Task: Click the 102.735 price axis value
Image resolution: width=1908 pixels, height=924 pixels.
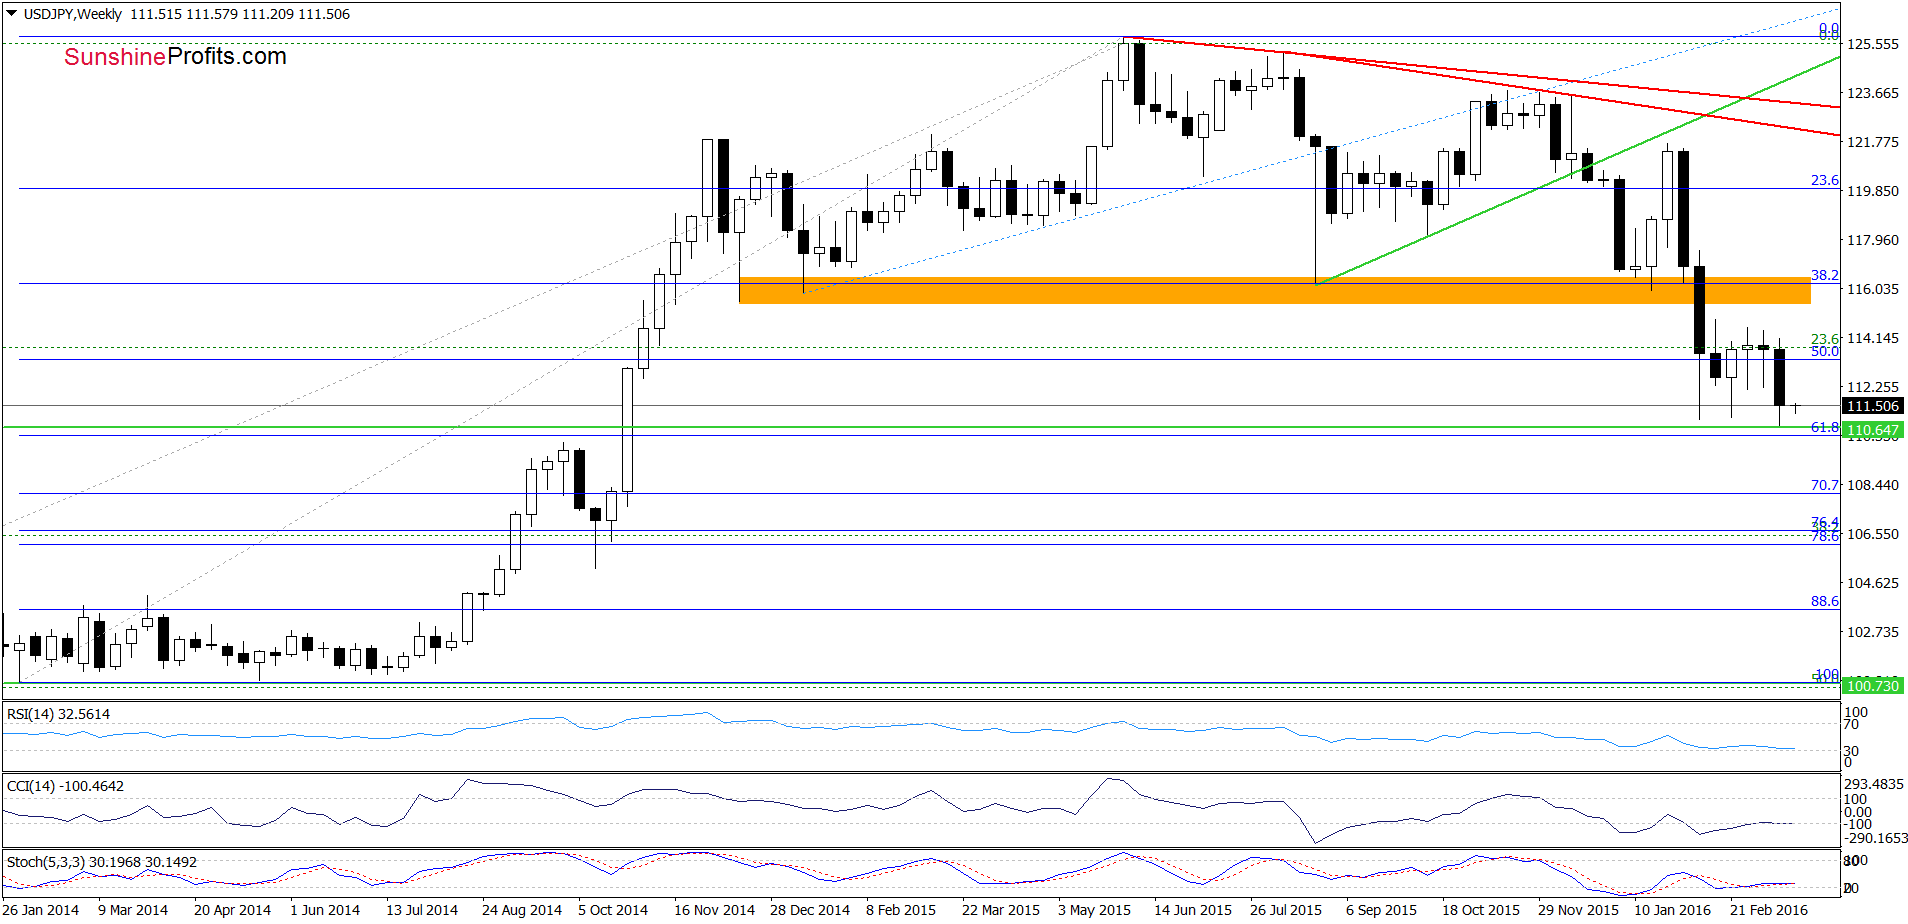Action: pyautogui.click(x=1872, y=632)
